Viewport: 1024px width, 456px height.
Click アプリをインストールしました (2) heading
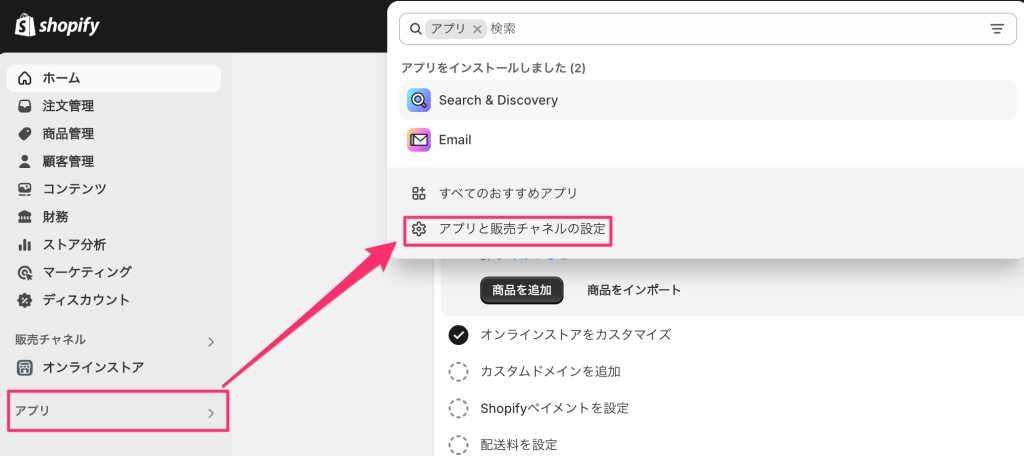(x=494, y=68)
